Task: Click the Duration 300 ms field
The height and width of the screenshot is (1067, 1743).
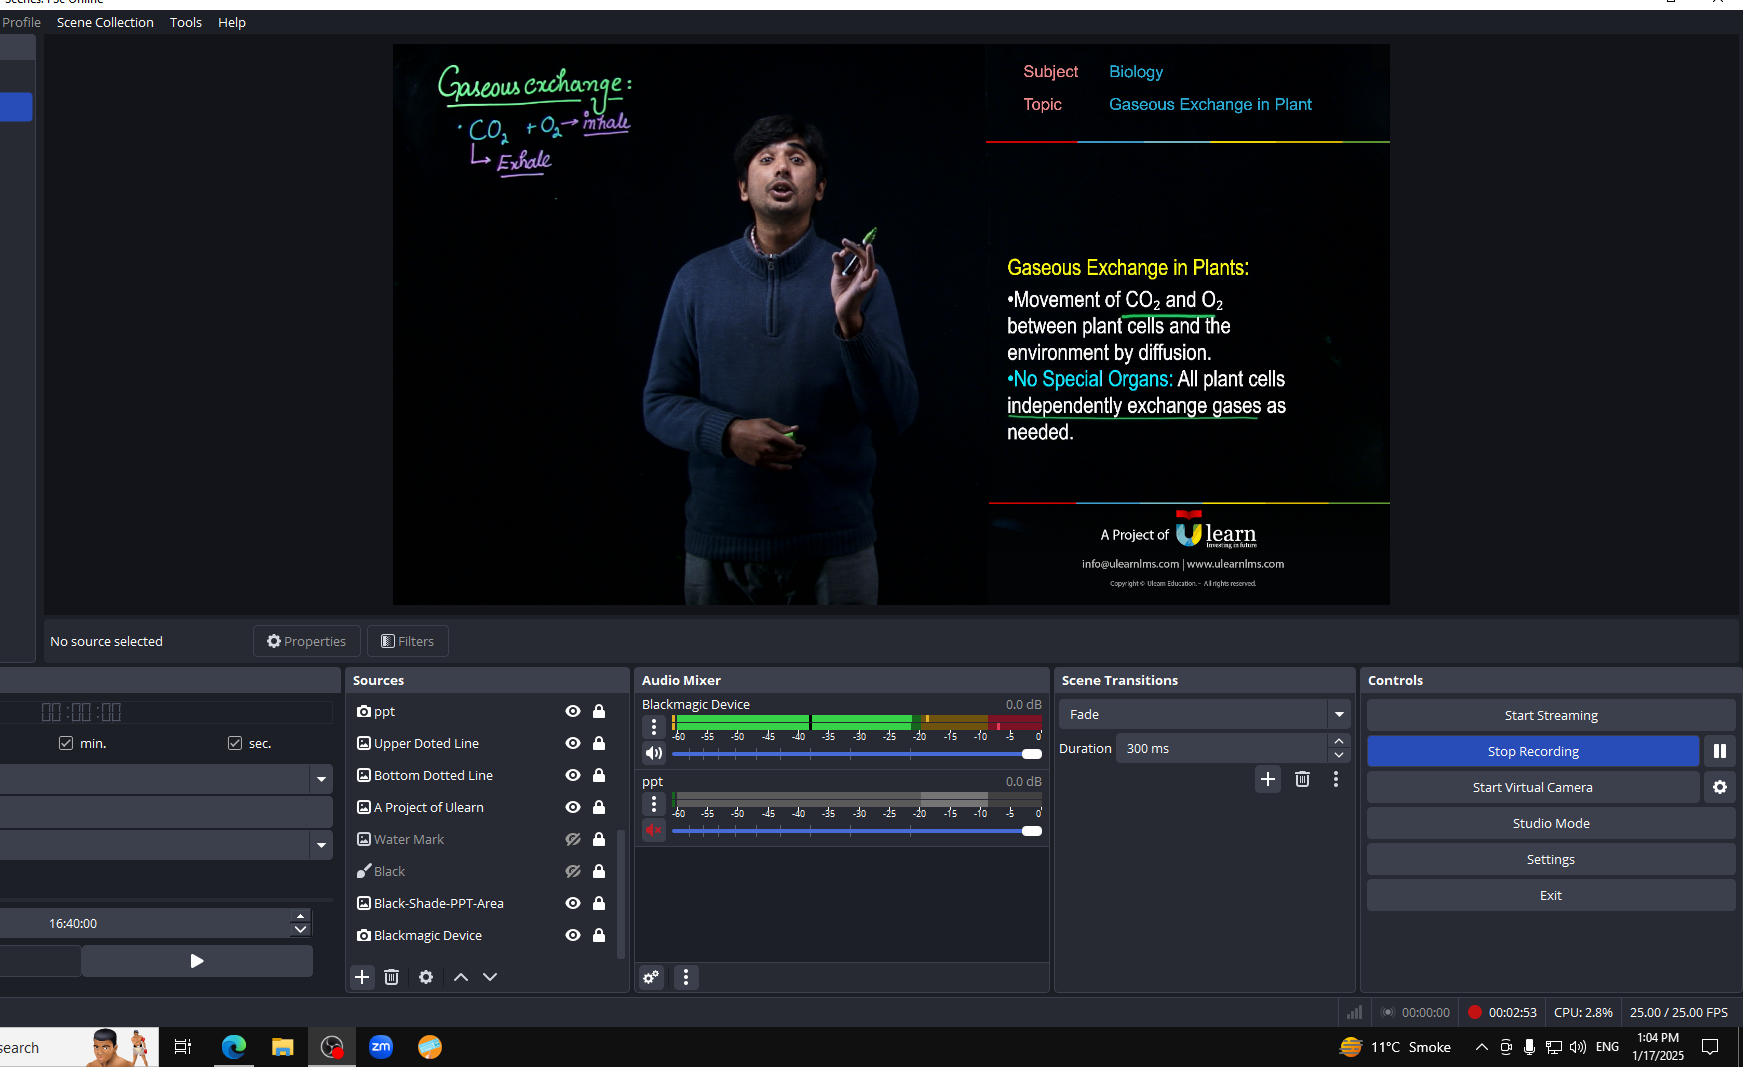Action: tap(1223, 748)
